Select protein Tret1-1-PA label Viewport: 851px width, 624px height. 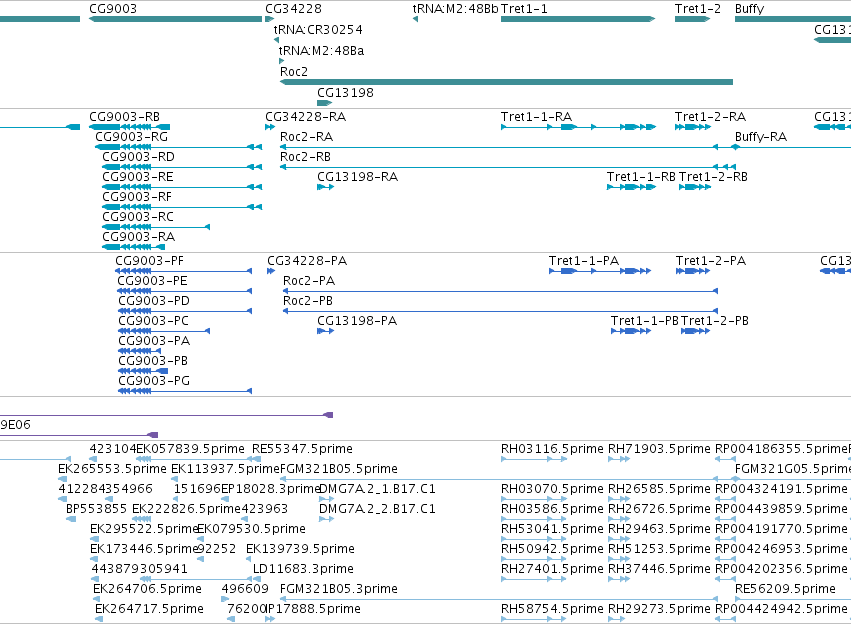pyautogui.click(x=583, y=261)
